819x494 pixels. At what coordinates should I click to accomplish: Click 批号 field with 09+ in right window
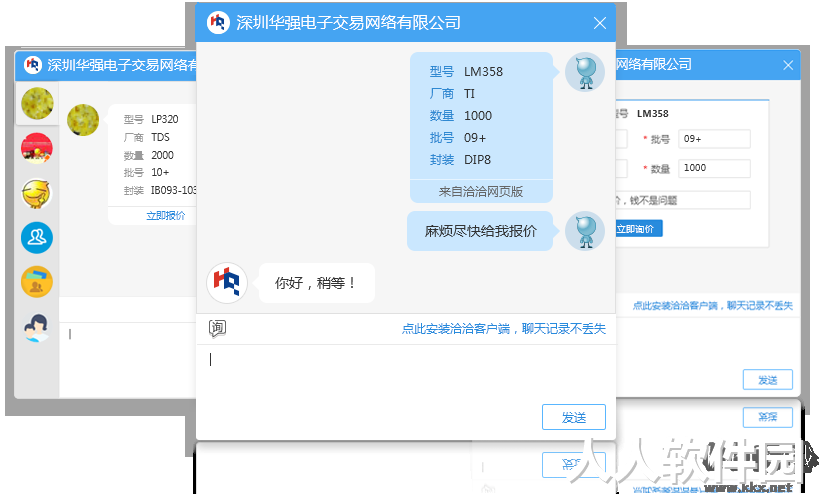714,139
